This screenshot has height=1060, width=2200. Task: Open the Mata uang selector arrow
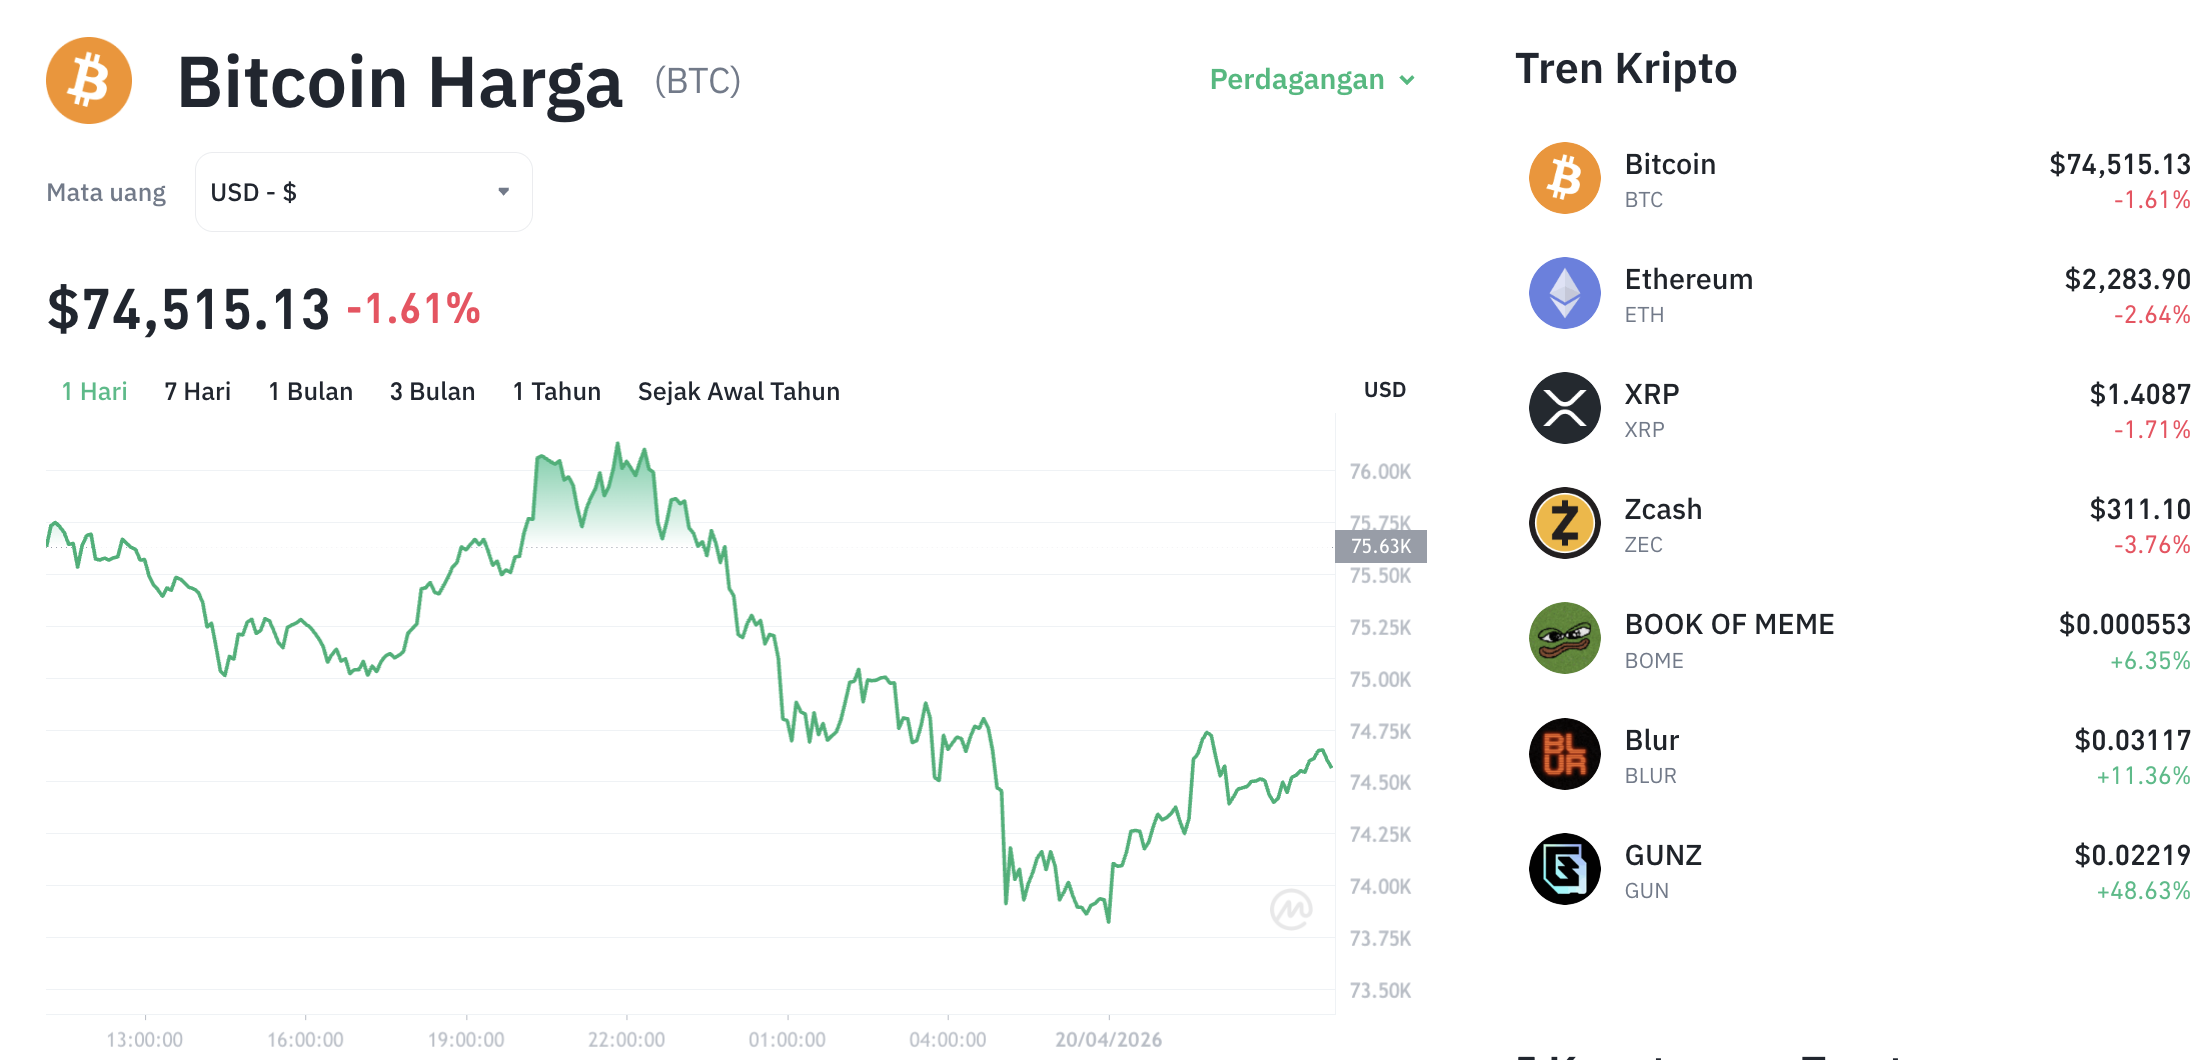(503, 191)
